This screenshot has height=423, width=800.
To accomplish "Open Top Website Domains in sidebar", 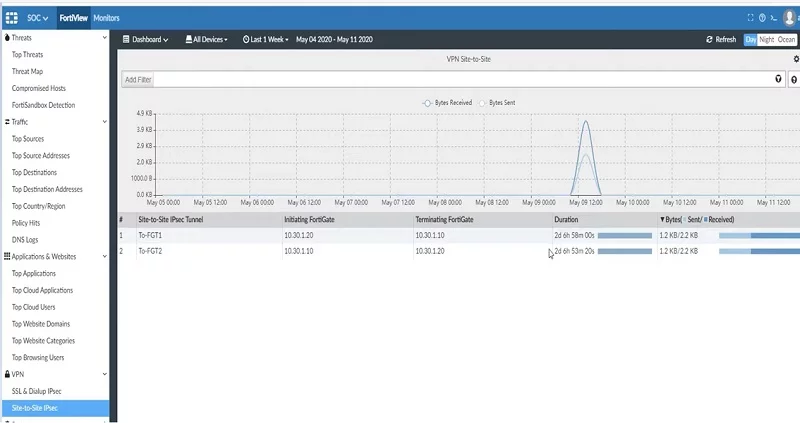I will [x=41, y=324].
